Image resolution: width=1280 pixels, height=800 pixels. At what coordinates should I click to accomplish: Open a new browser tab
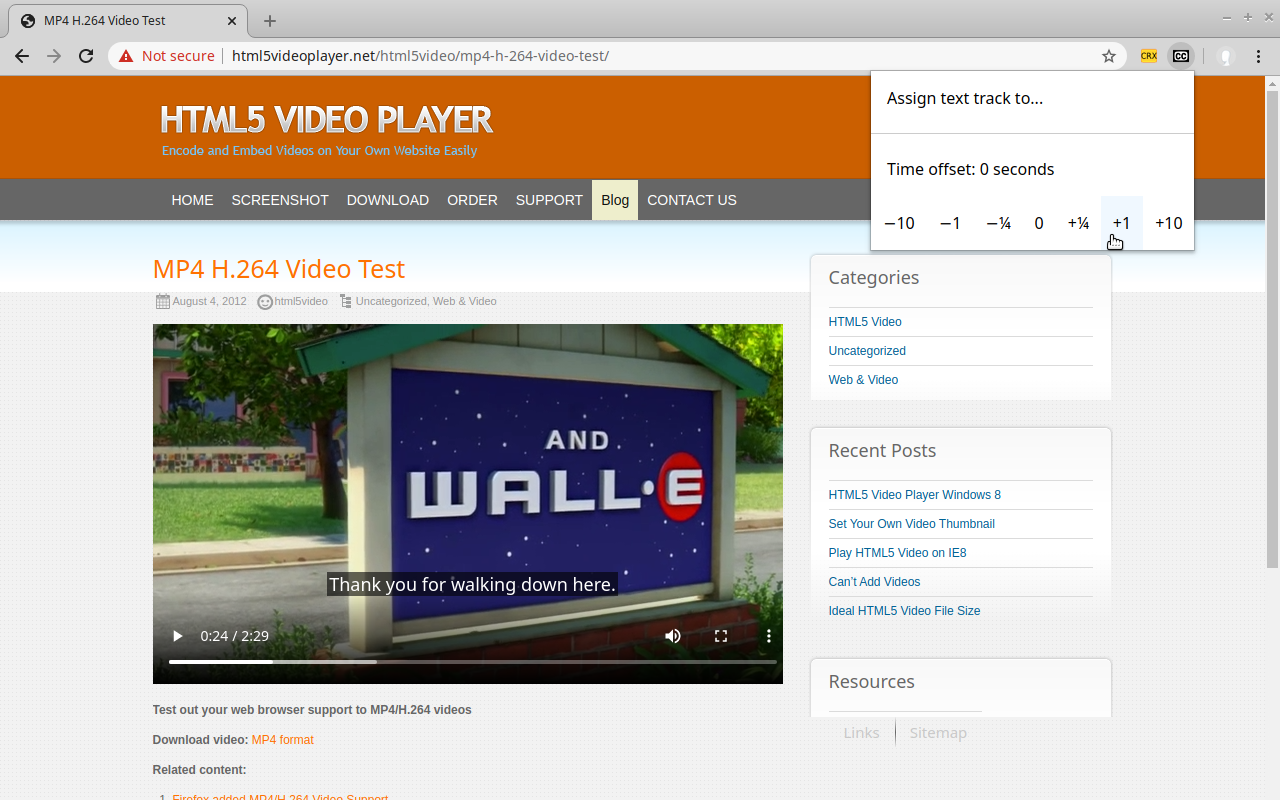(x=270, y=21)
